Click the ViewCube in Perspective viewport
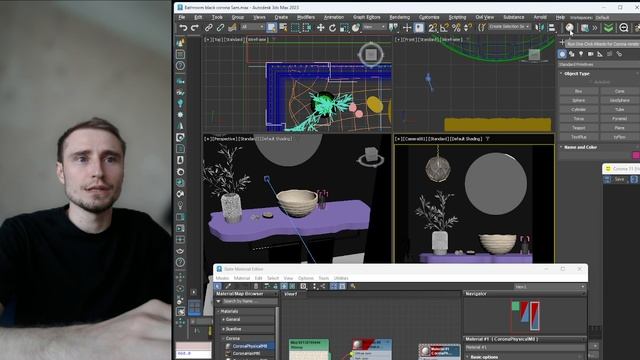The width and height of the screenshot is (640, 360). (371, 157)
